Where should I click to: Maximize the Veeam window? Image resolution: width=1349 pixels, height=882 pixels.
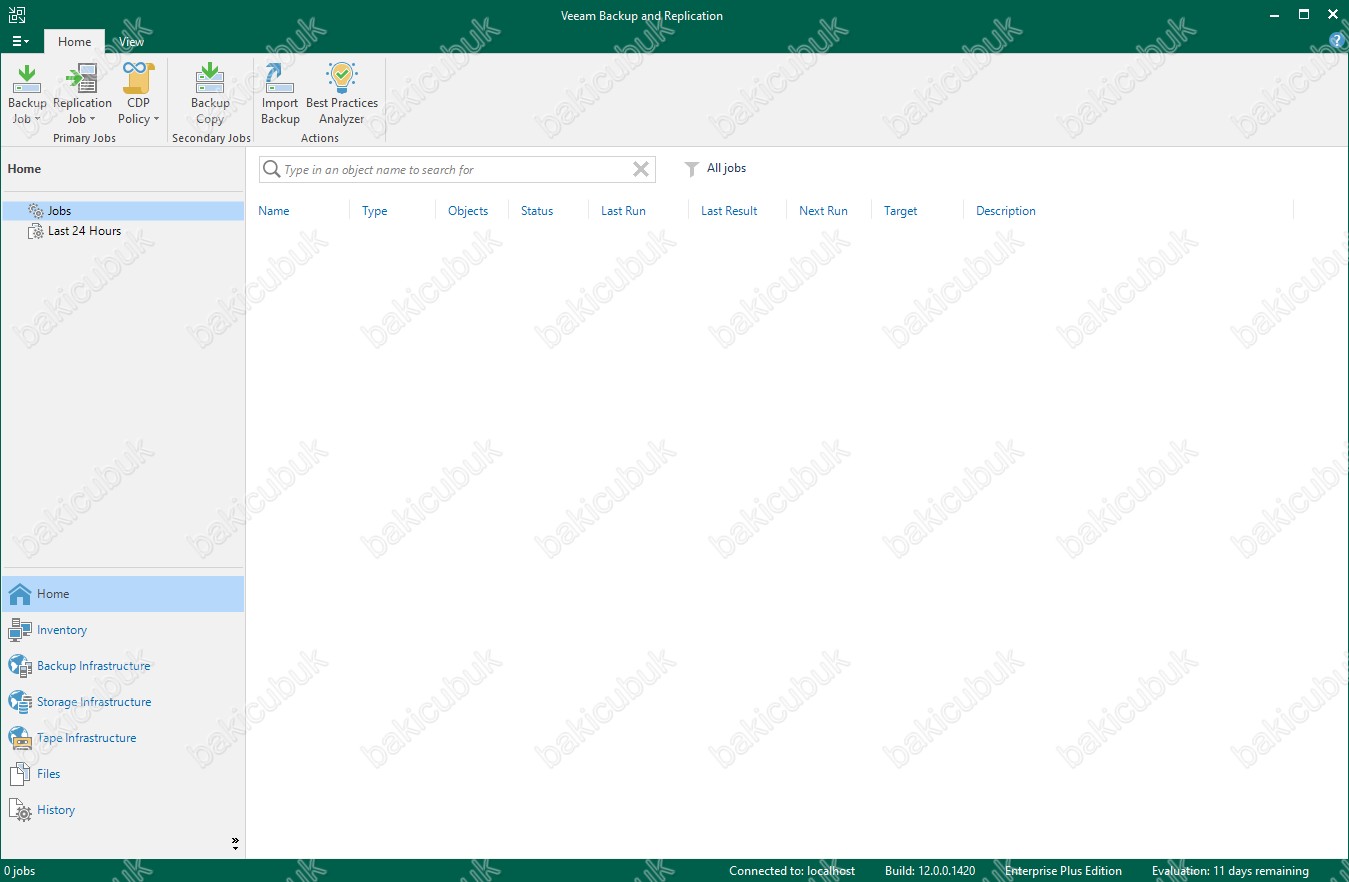(1304, 15)
